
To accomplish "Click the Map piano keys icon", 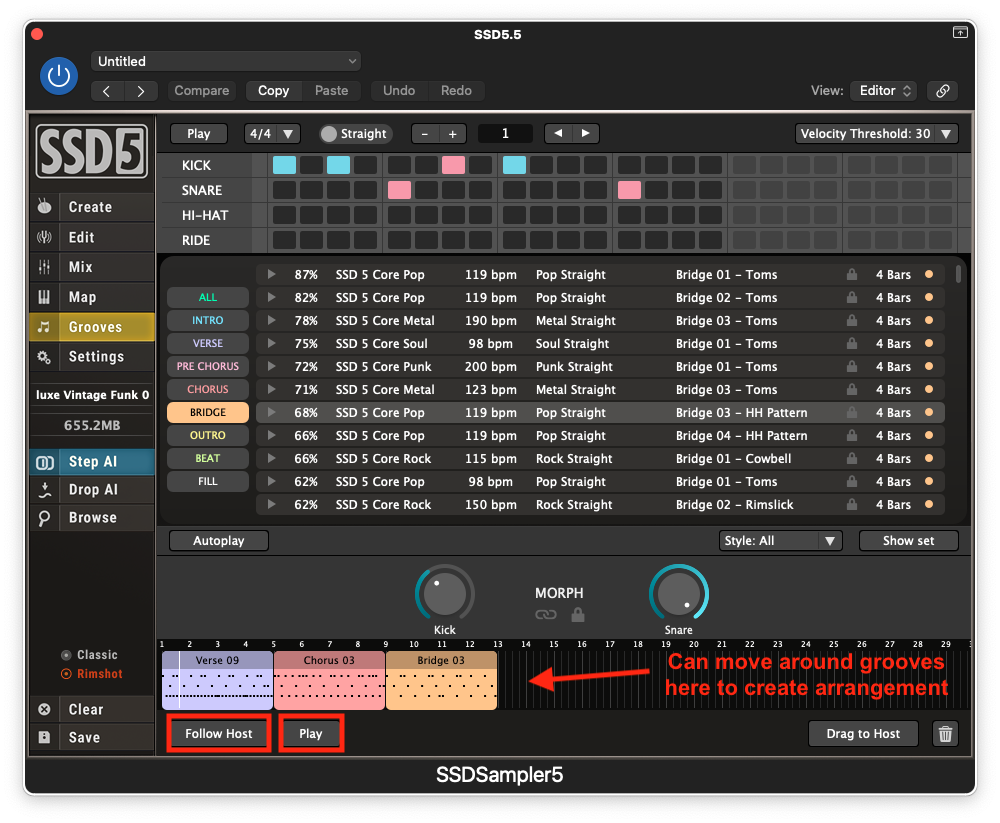I will coord(44,297).
